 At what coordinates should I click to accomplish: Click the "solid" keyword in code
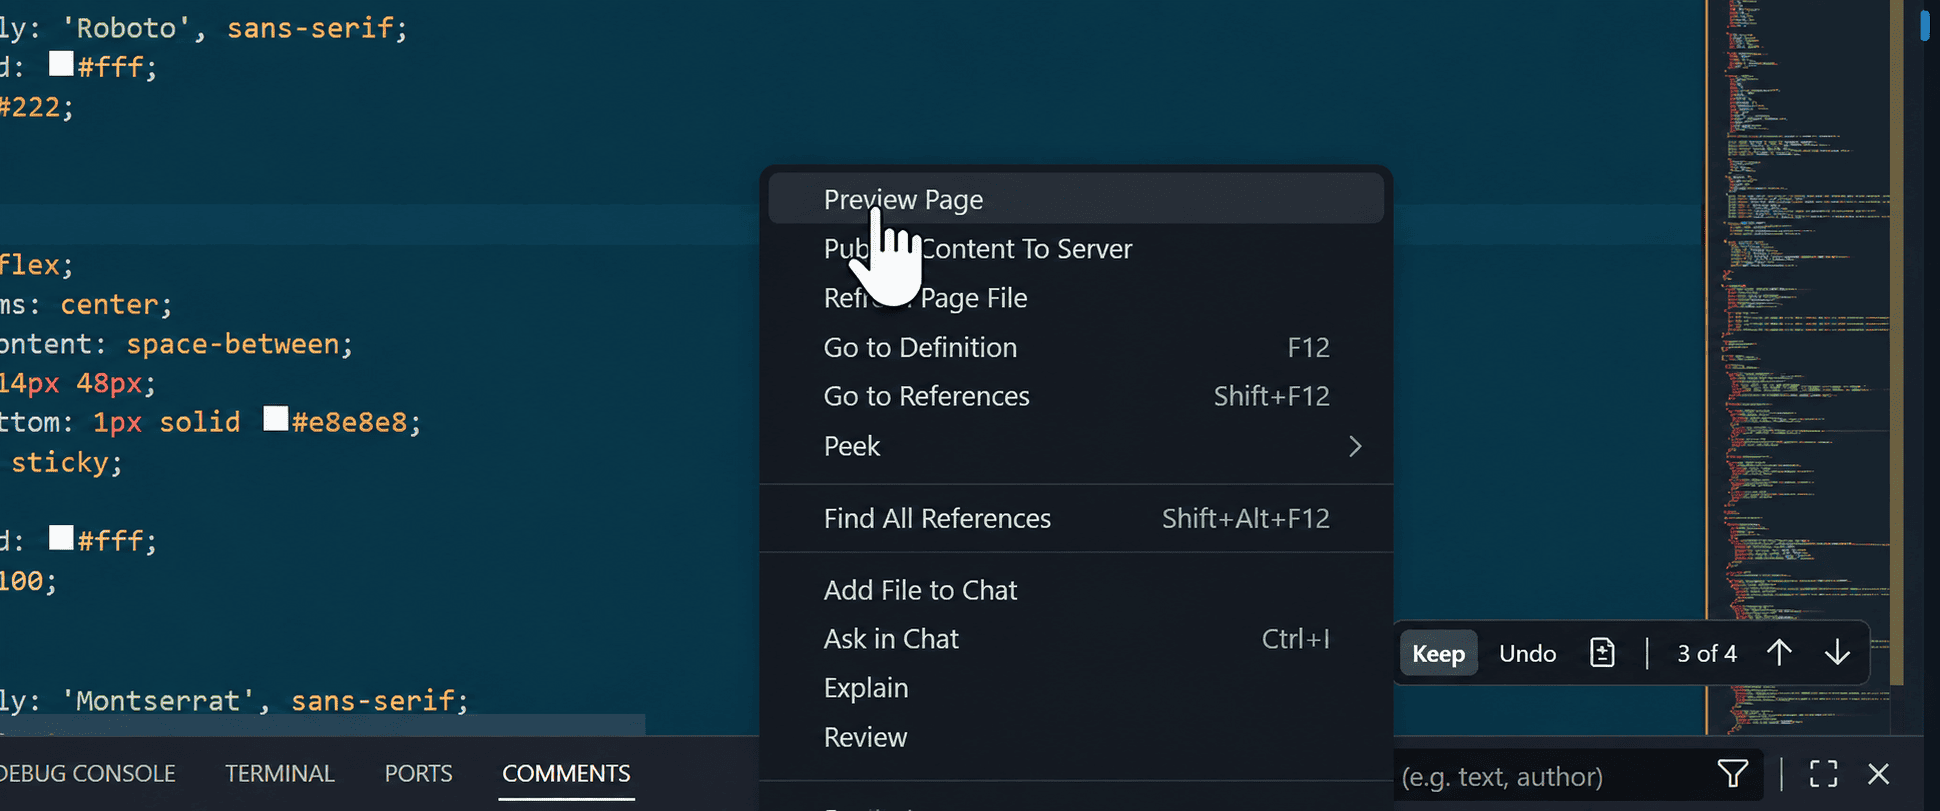[200, 422]
